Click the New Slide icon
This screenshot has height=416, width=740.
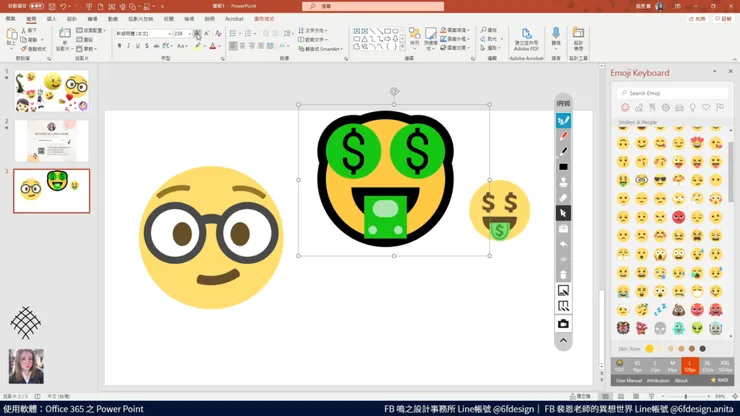[65, 34]
